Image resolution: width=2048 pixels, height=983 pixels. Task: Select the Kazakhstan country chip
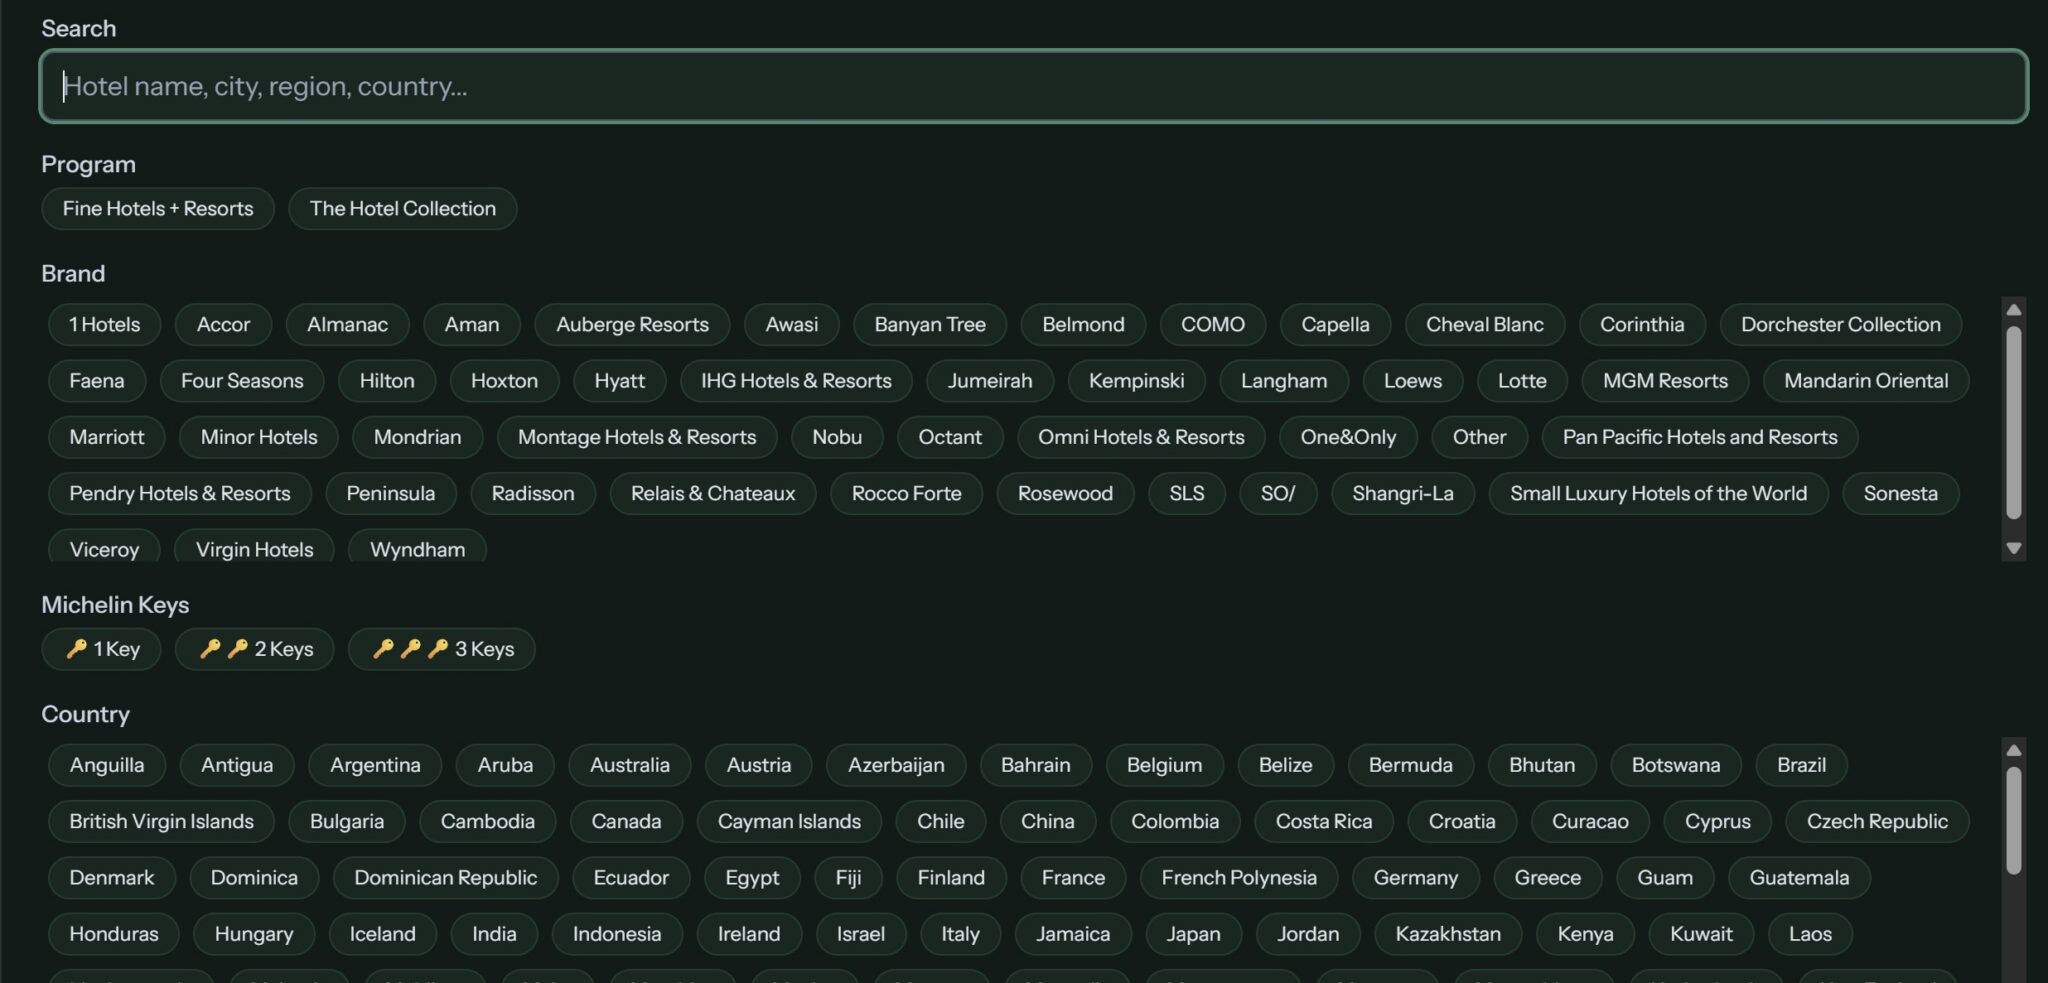pos(1448,933)
